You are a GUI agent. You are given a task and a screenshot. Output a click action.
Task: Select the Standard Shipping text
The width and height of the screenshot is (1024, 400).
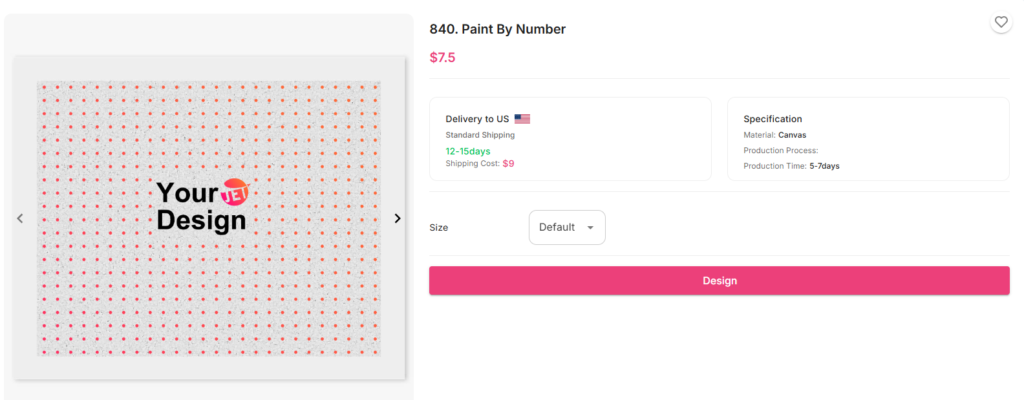point(480,135)
